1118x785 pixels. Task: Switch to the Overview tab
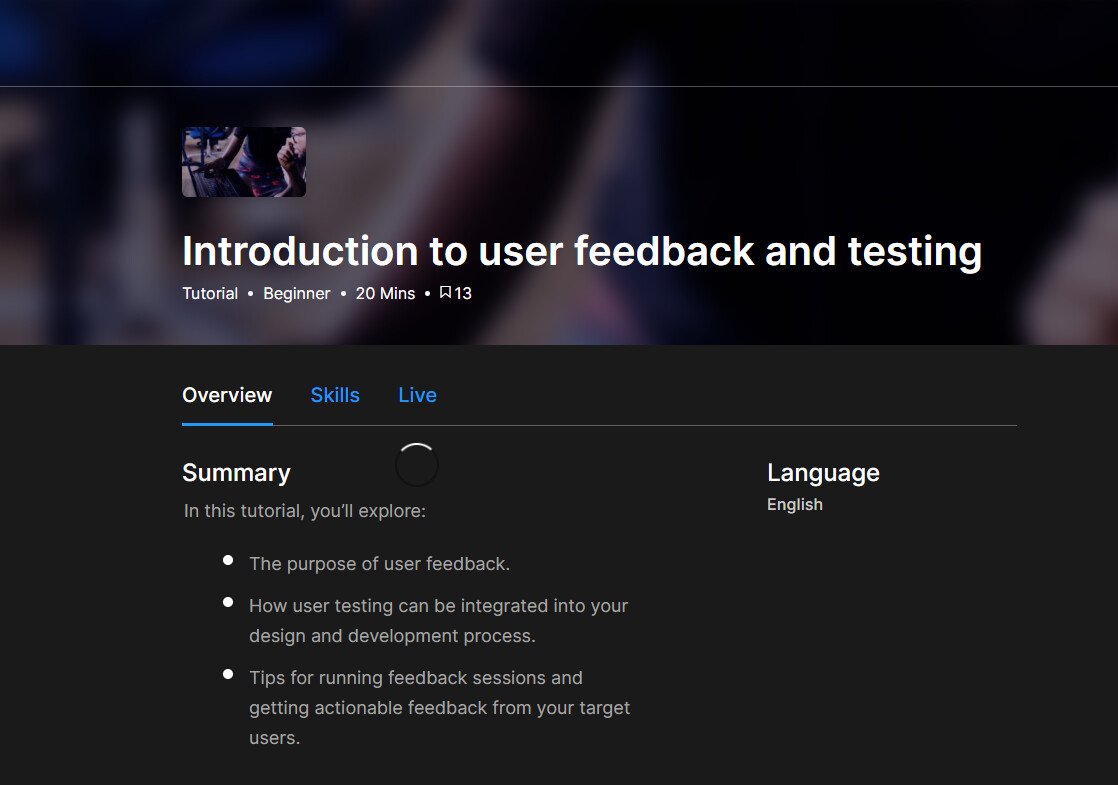(227, 395)
